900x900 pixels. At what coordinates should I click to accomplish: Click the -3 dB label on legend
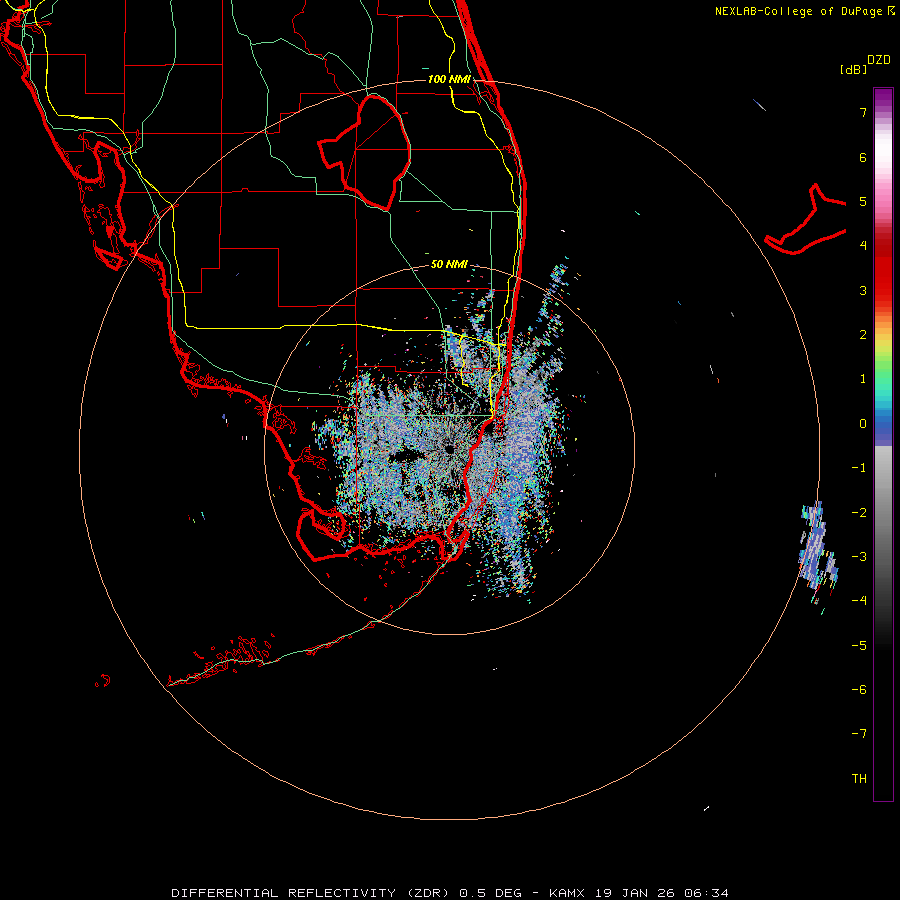tap(859, 556)
